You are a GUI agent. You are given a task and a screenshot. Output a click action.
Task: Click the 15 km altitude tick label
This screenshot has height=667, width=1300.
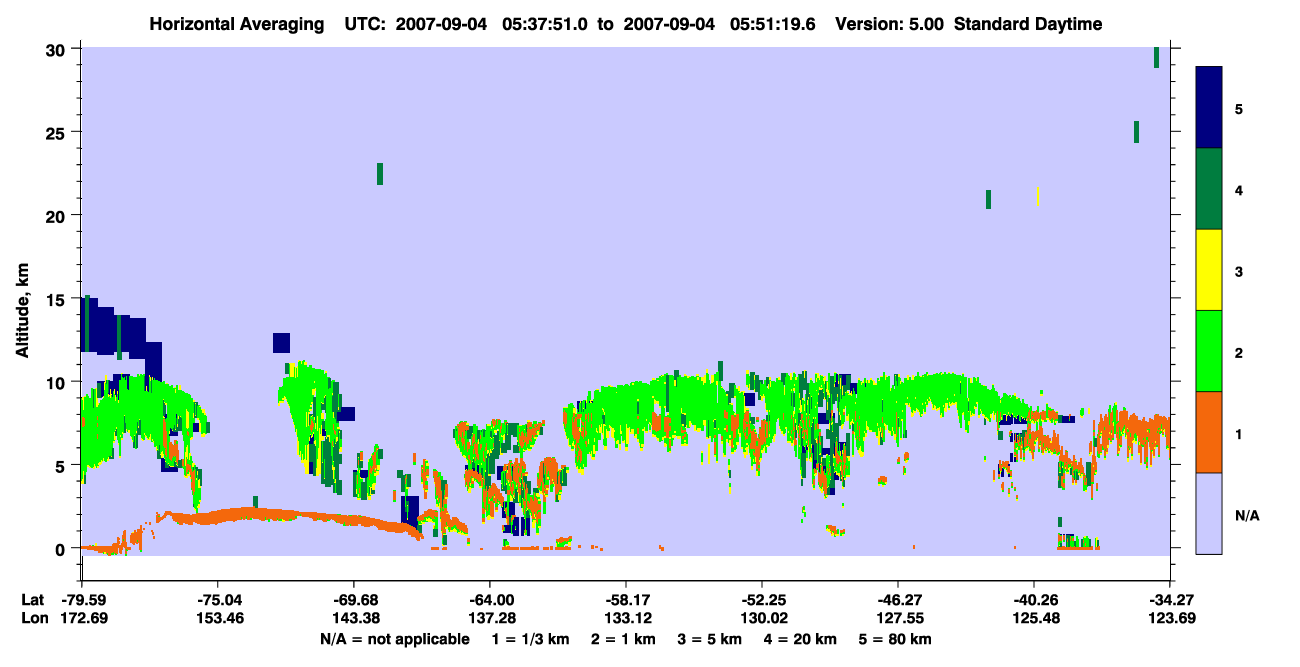(x=58, y=299)
